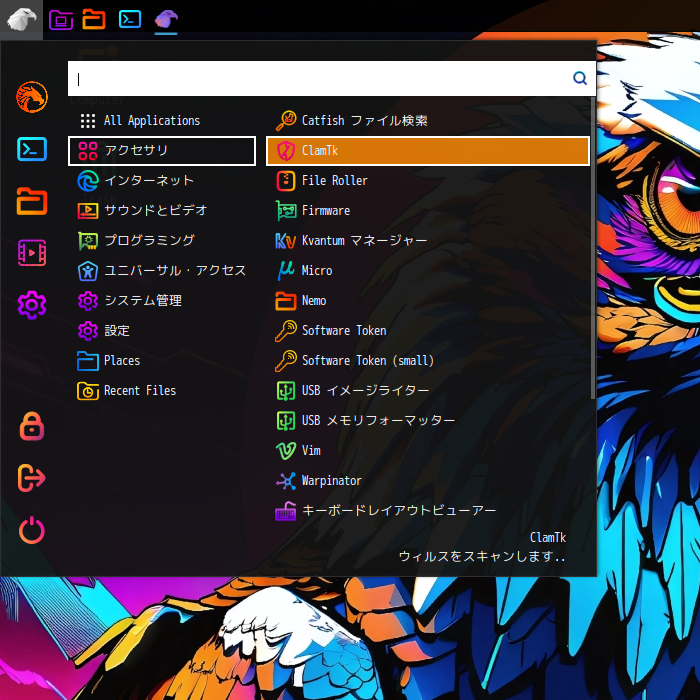Log out using the exit arrow icon
700x700 pixels.
click(x=32, y=478)
